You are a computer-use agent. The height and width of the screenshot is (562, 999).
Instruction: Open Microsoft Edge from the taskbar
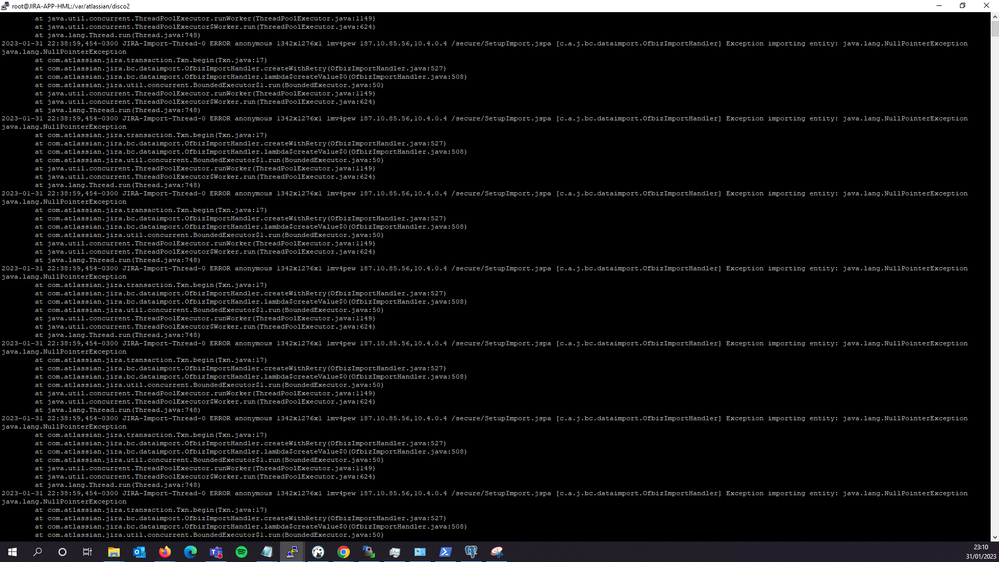click(190, 552)
